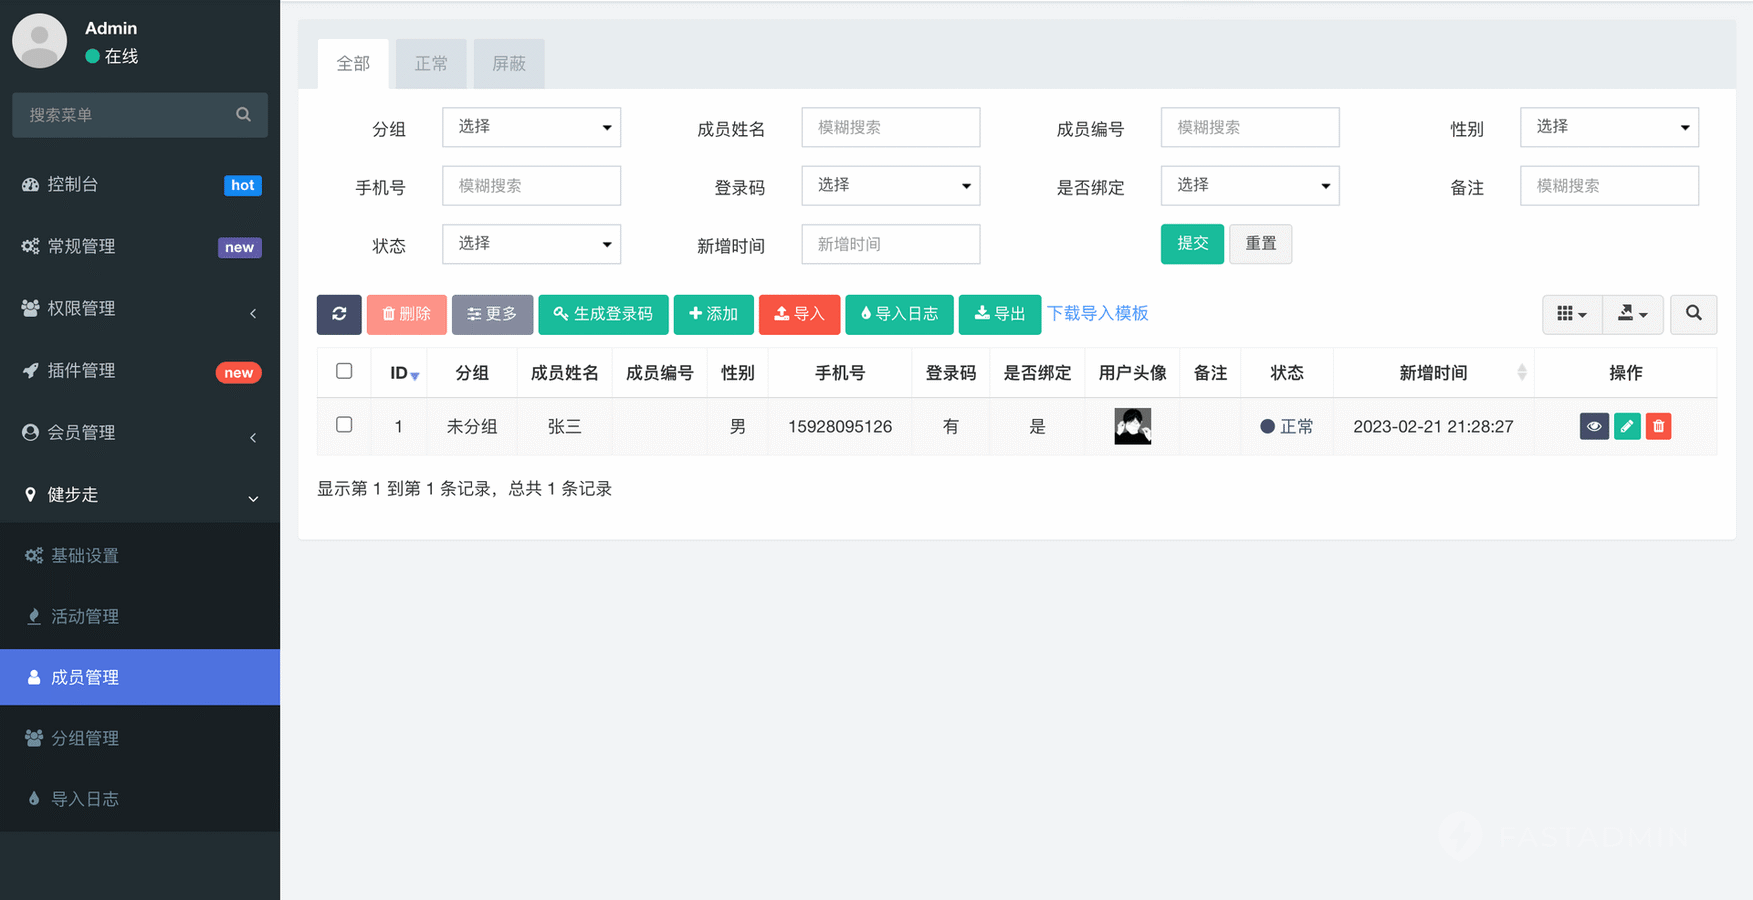The width and height of the screenshot is (1753, 900).
Task: Click the search magnifier in sidebar menu
Action: 243,115
